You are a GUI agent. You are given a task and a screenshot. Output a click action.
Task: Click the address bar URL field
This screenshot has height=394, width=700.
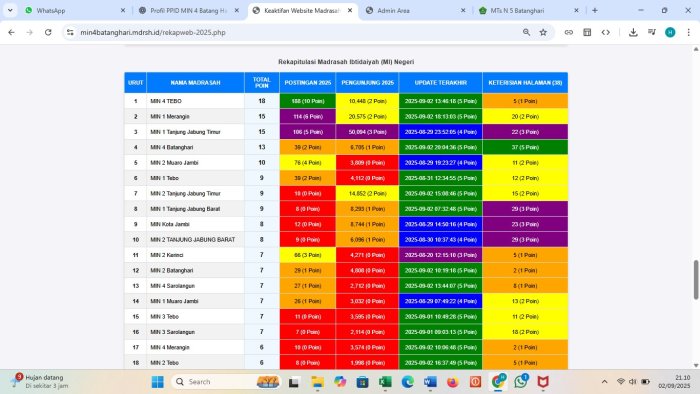(x=295, y=32)
